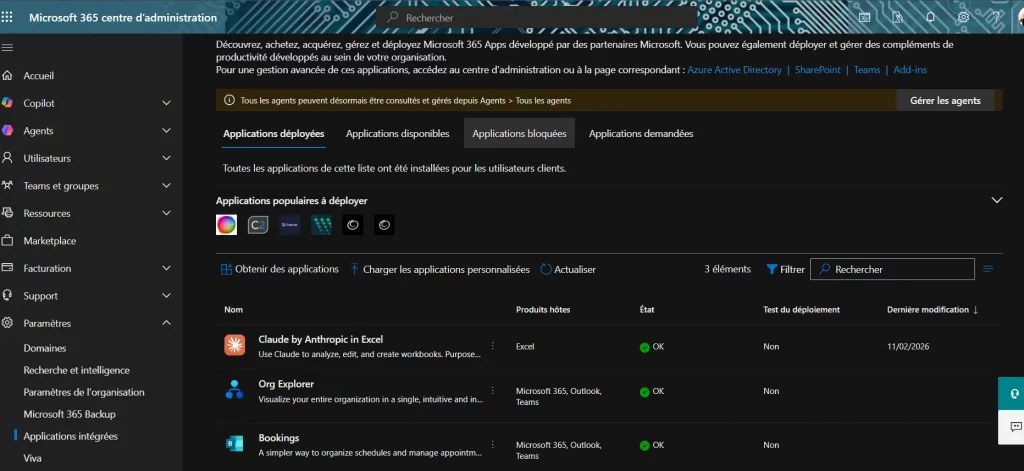Collapse the Paramètres navigation section
The width and height of the screenshot is (1024, 471).
pyautogui.click(x=166, y=323)
